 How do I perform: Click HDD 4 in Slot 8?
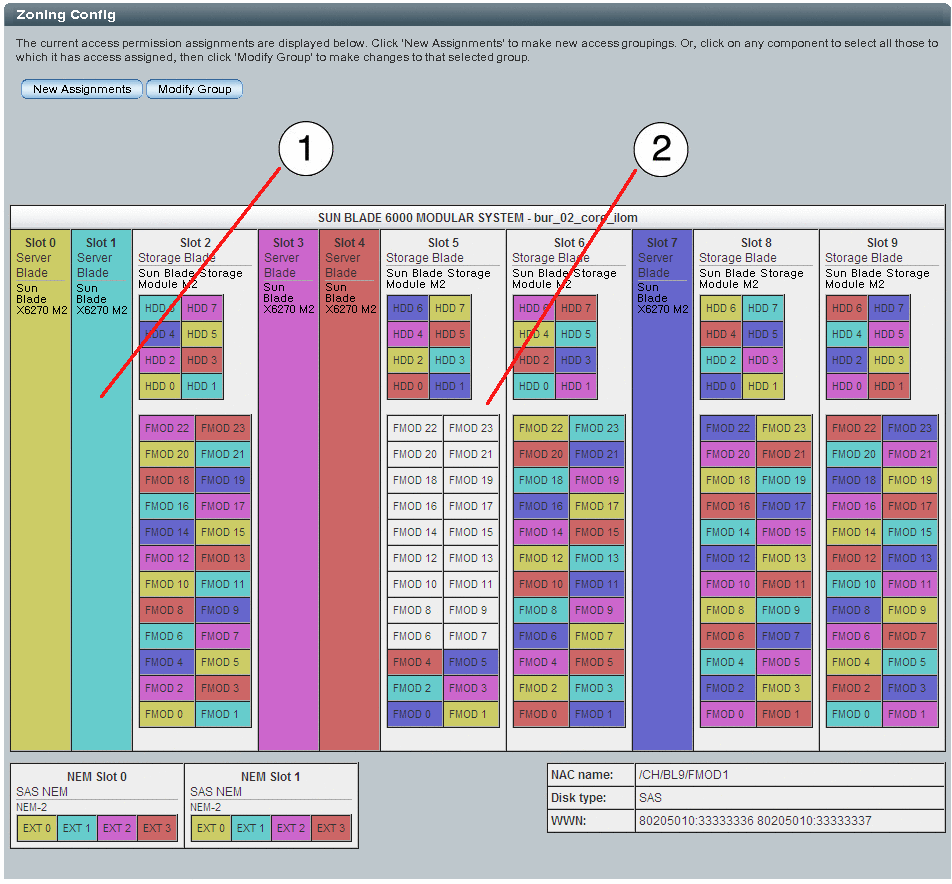click(x=721, y=335)
